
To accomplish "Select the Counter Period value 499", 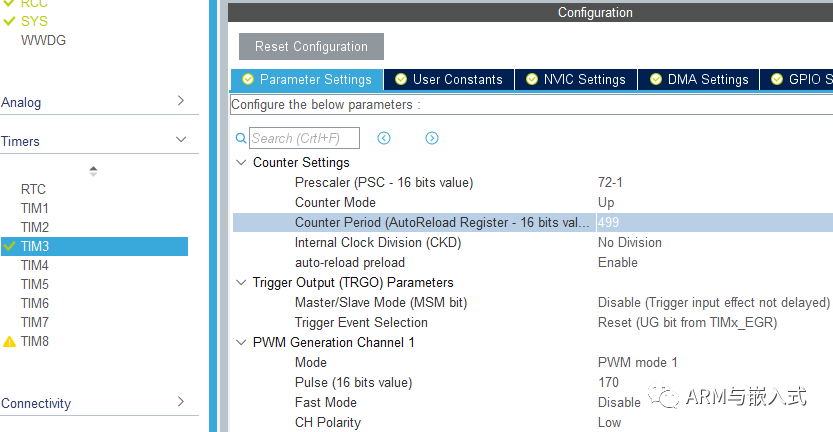I will [609, 222].
